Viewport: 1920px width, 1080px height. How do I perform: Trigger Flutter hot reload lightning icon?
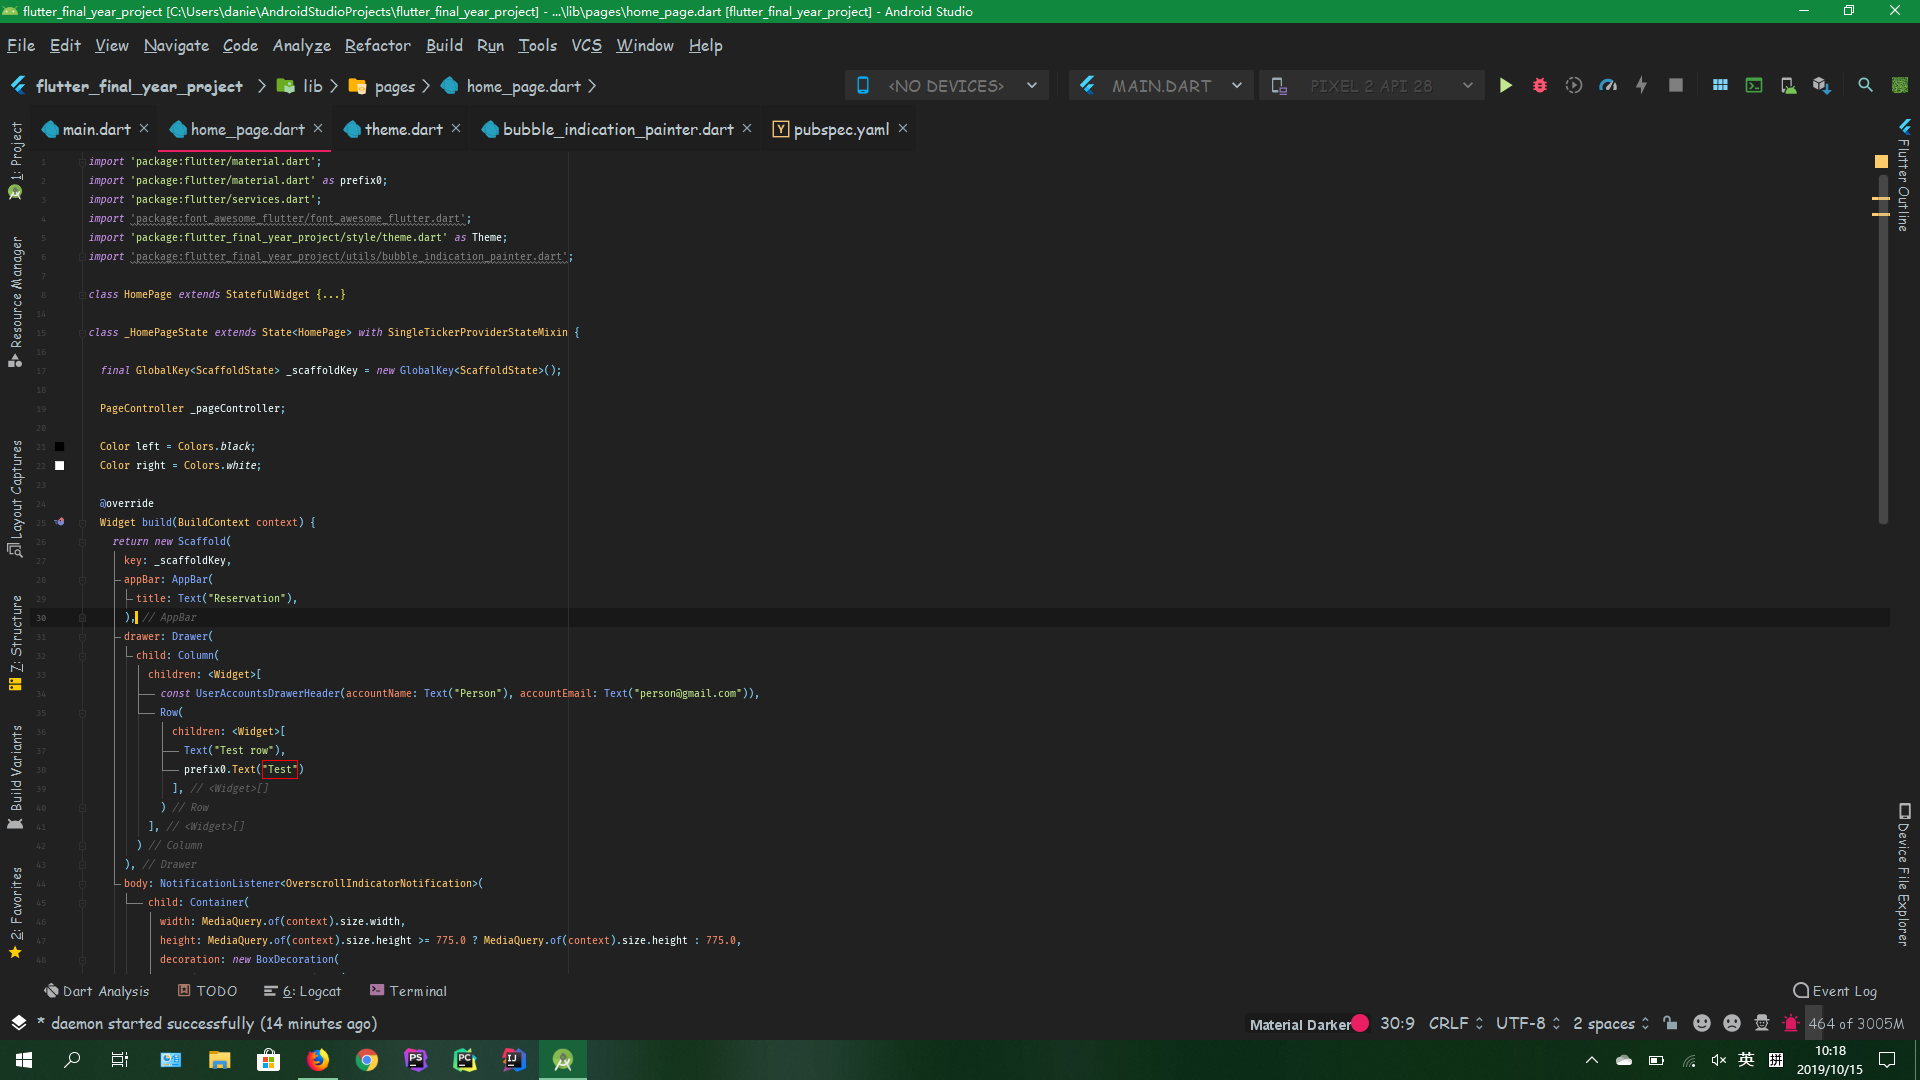point(1641,85)
